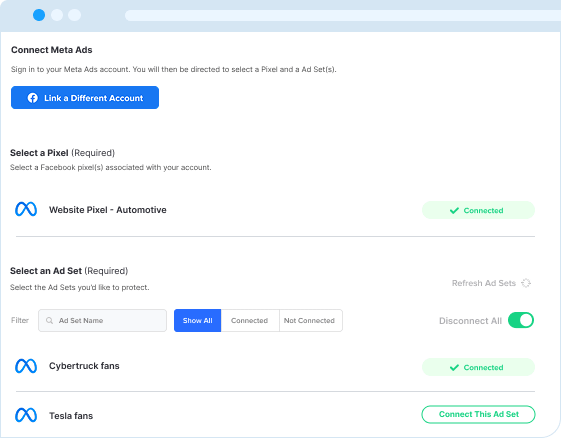
Task: Click the Meta logo next to Tesla fans
Action: 26,415
